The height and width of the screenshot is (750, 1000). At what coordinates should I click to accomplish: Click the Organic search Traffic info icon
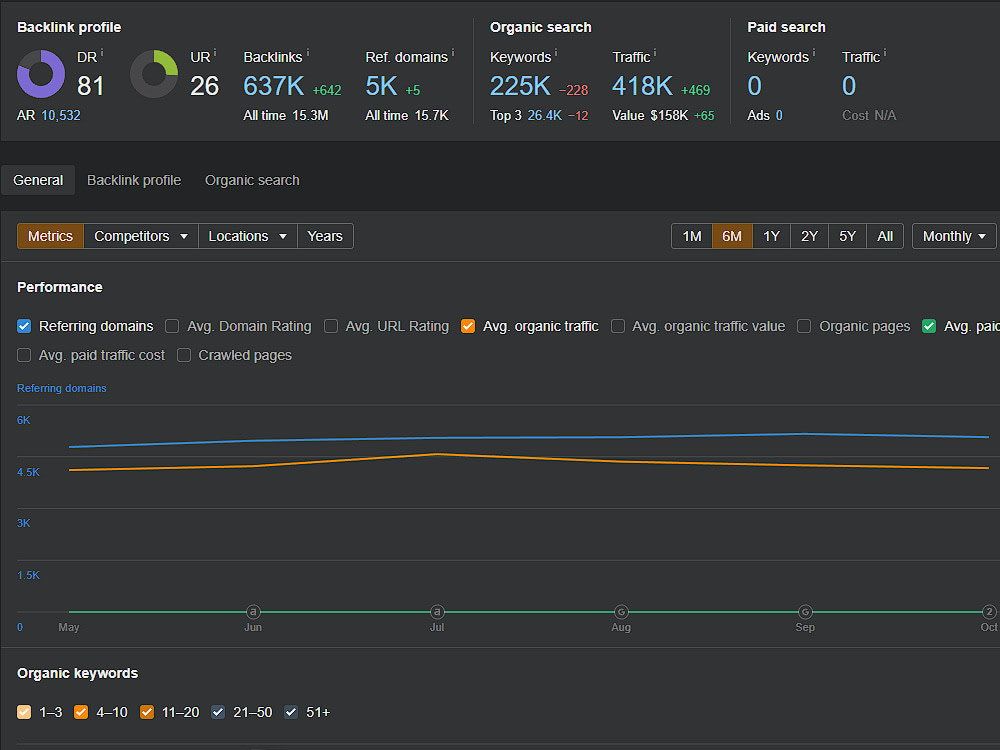point(655,52)
